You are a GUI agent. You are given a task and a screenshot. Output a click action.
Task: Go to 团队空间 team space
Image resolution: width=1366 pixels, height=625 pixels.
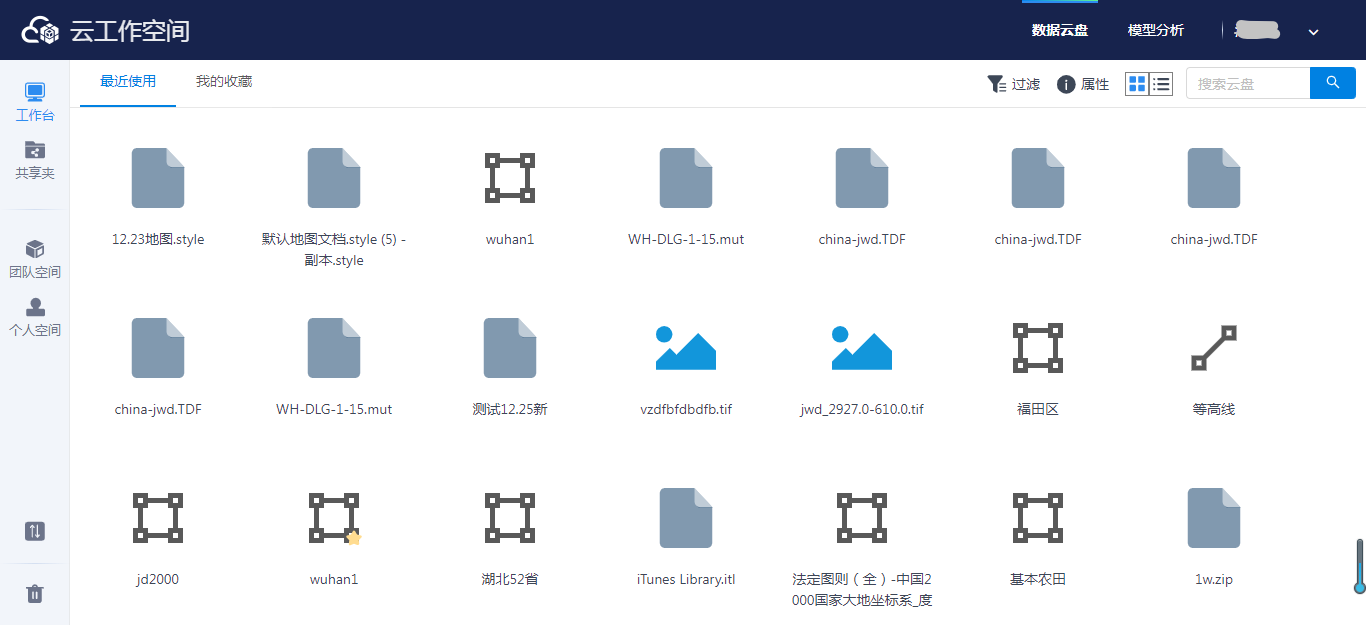click(35, 259)
